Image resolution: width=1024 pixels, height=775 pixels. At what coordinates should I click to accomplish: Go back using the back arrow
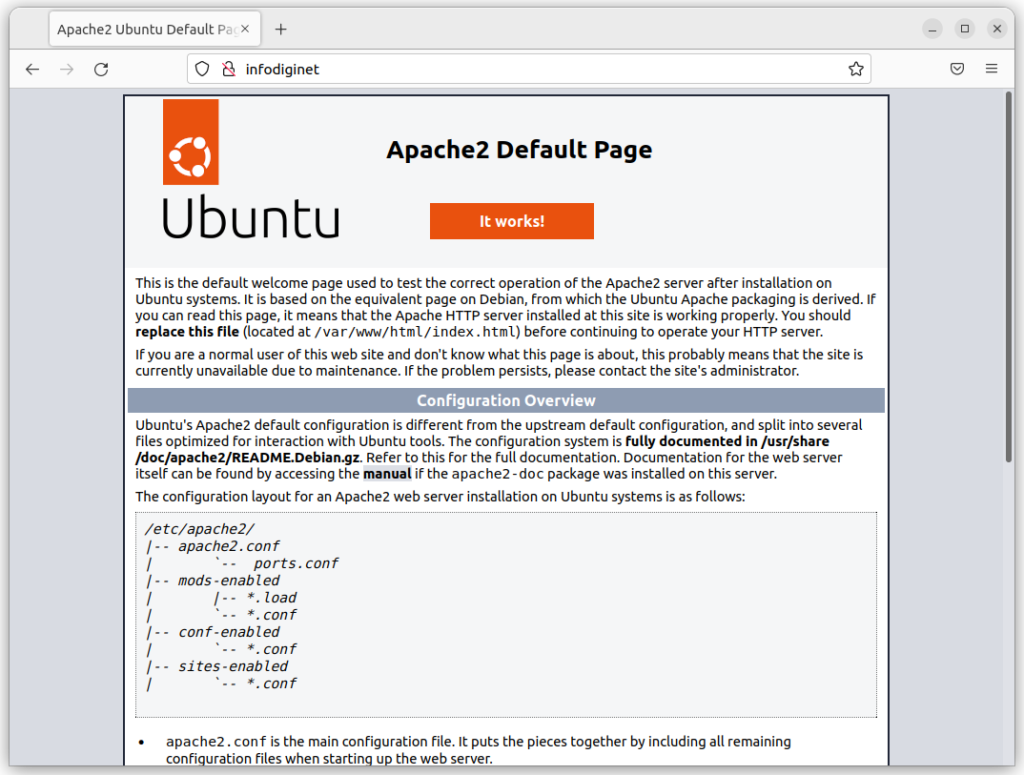tap(32, 69)
